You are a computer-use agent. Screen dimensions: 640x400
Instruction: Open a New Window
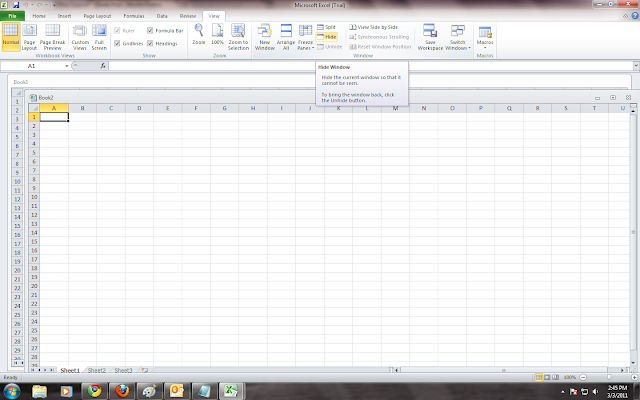(264, 37)
